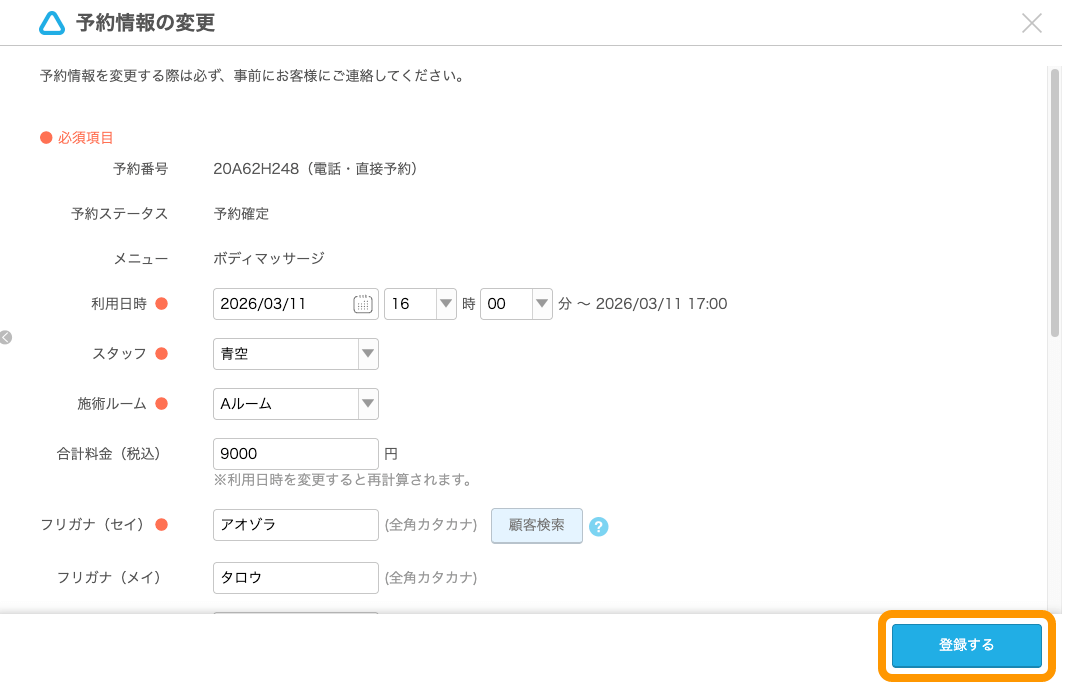Open the hour combo box showing 16
The height and width of the screenshot is (692, 1074).
(x=410, y=303)
